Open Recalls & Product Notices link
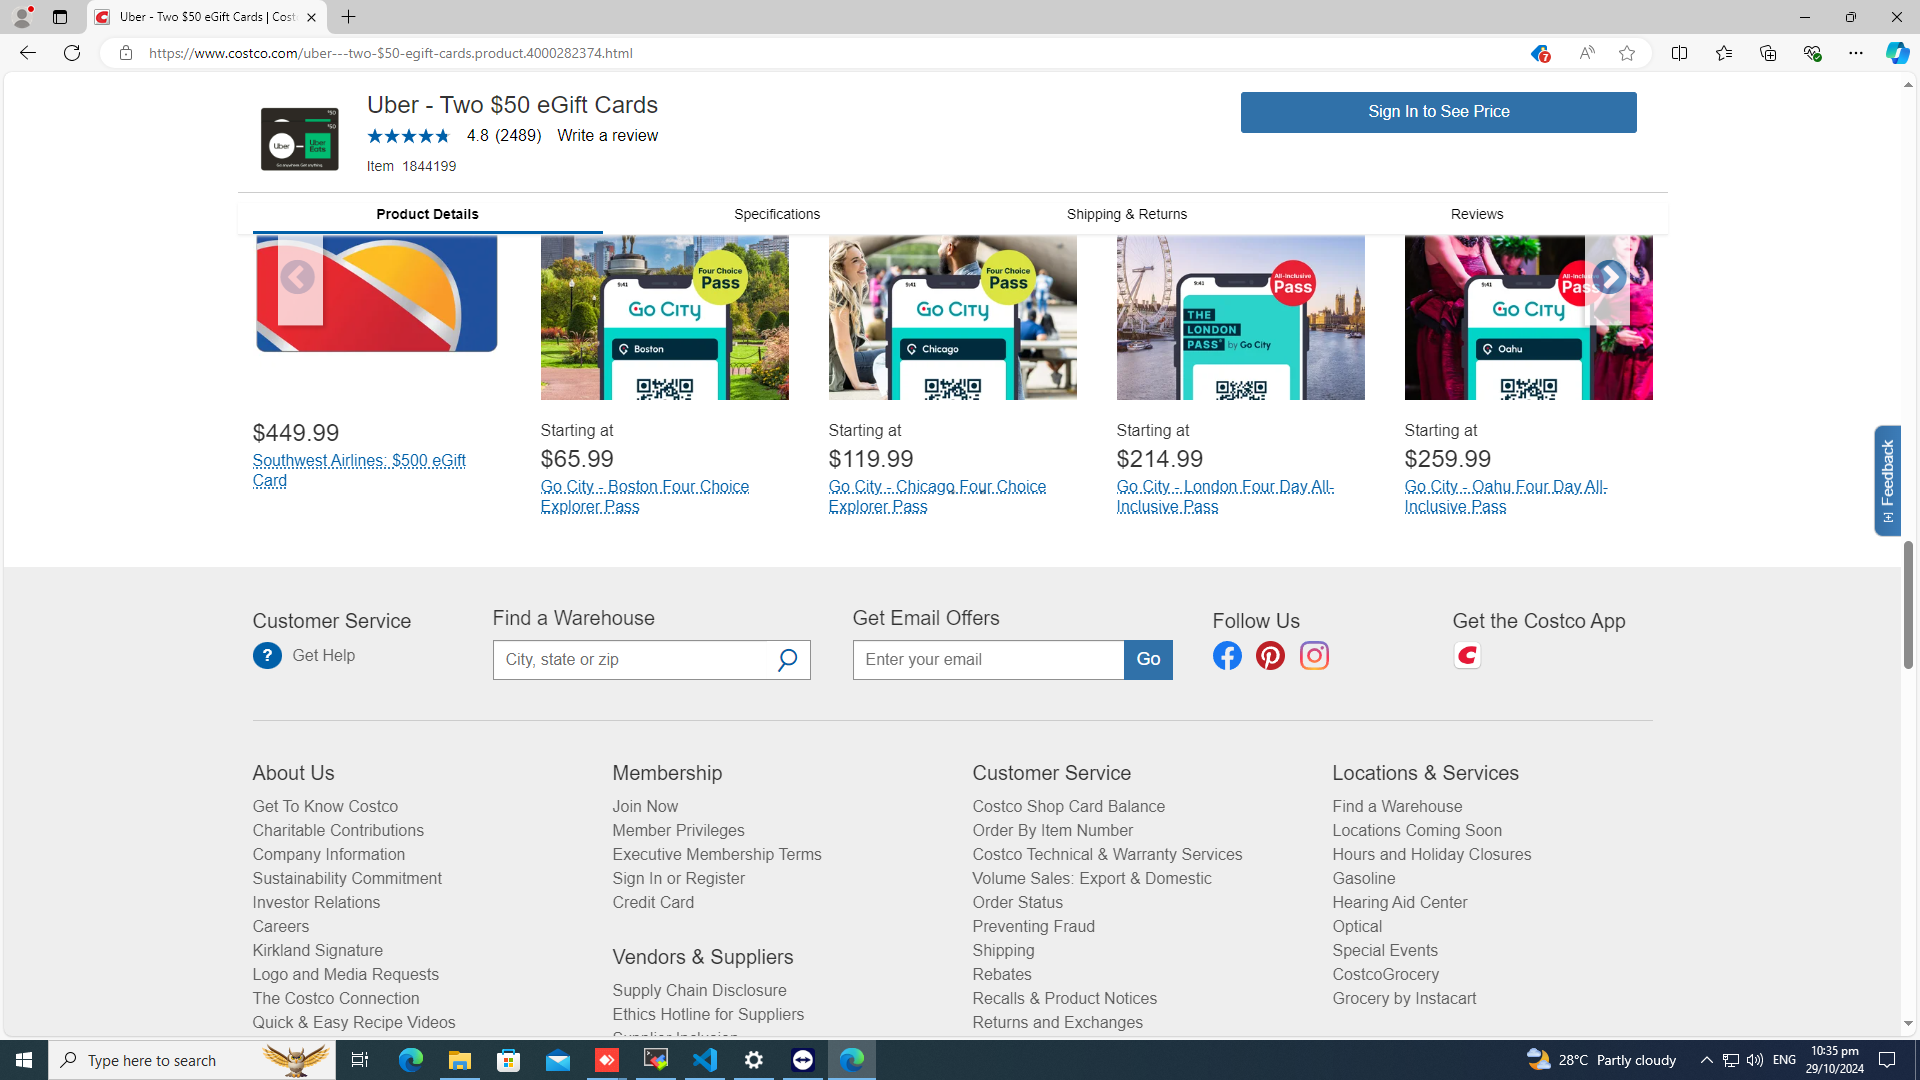Screen dimensions: 1920x1080 [1064, 999]
